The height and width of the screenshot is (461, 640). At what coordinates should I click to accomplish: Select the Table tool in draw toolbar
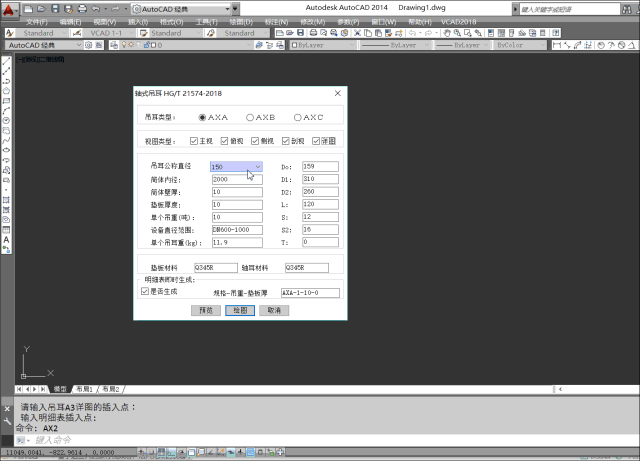(6, 229)
